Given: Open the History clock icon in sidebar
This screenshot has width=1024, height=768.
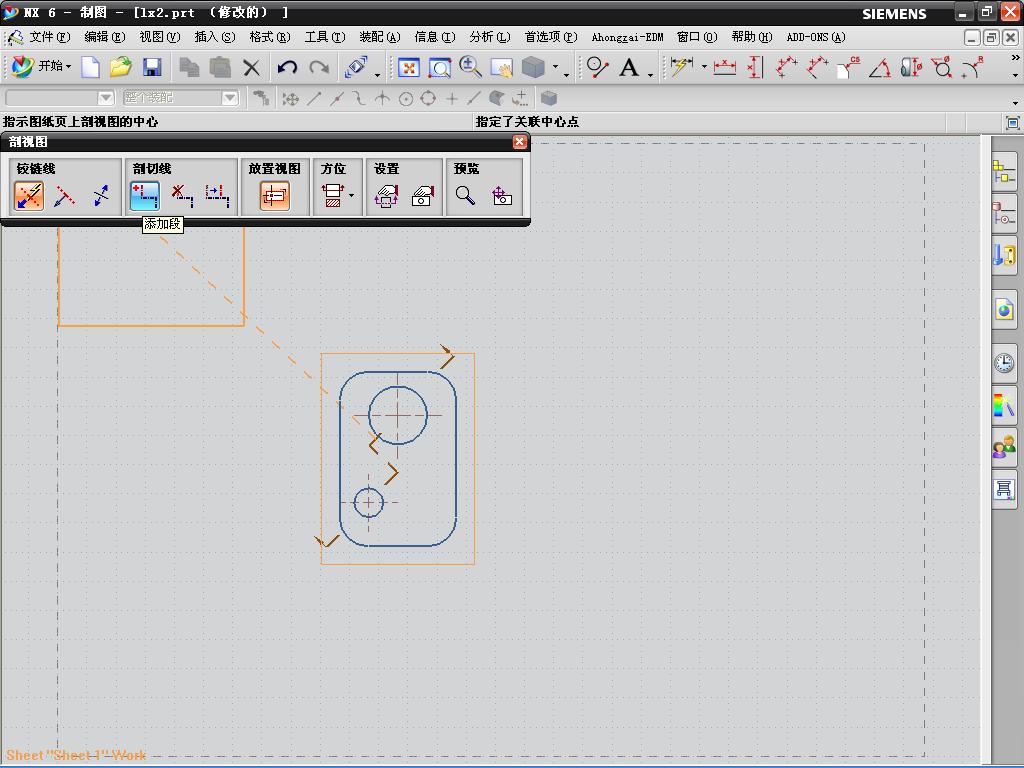Looking at the screenshot, I should click(1004, 363).
